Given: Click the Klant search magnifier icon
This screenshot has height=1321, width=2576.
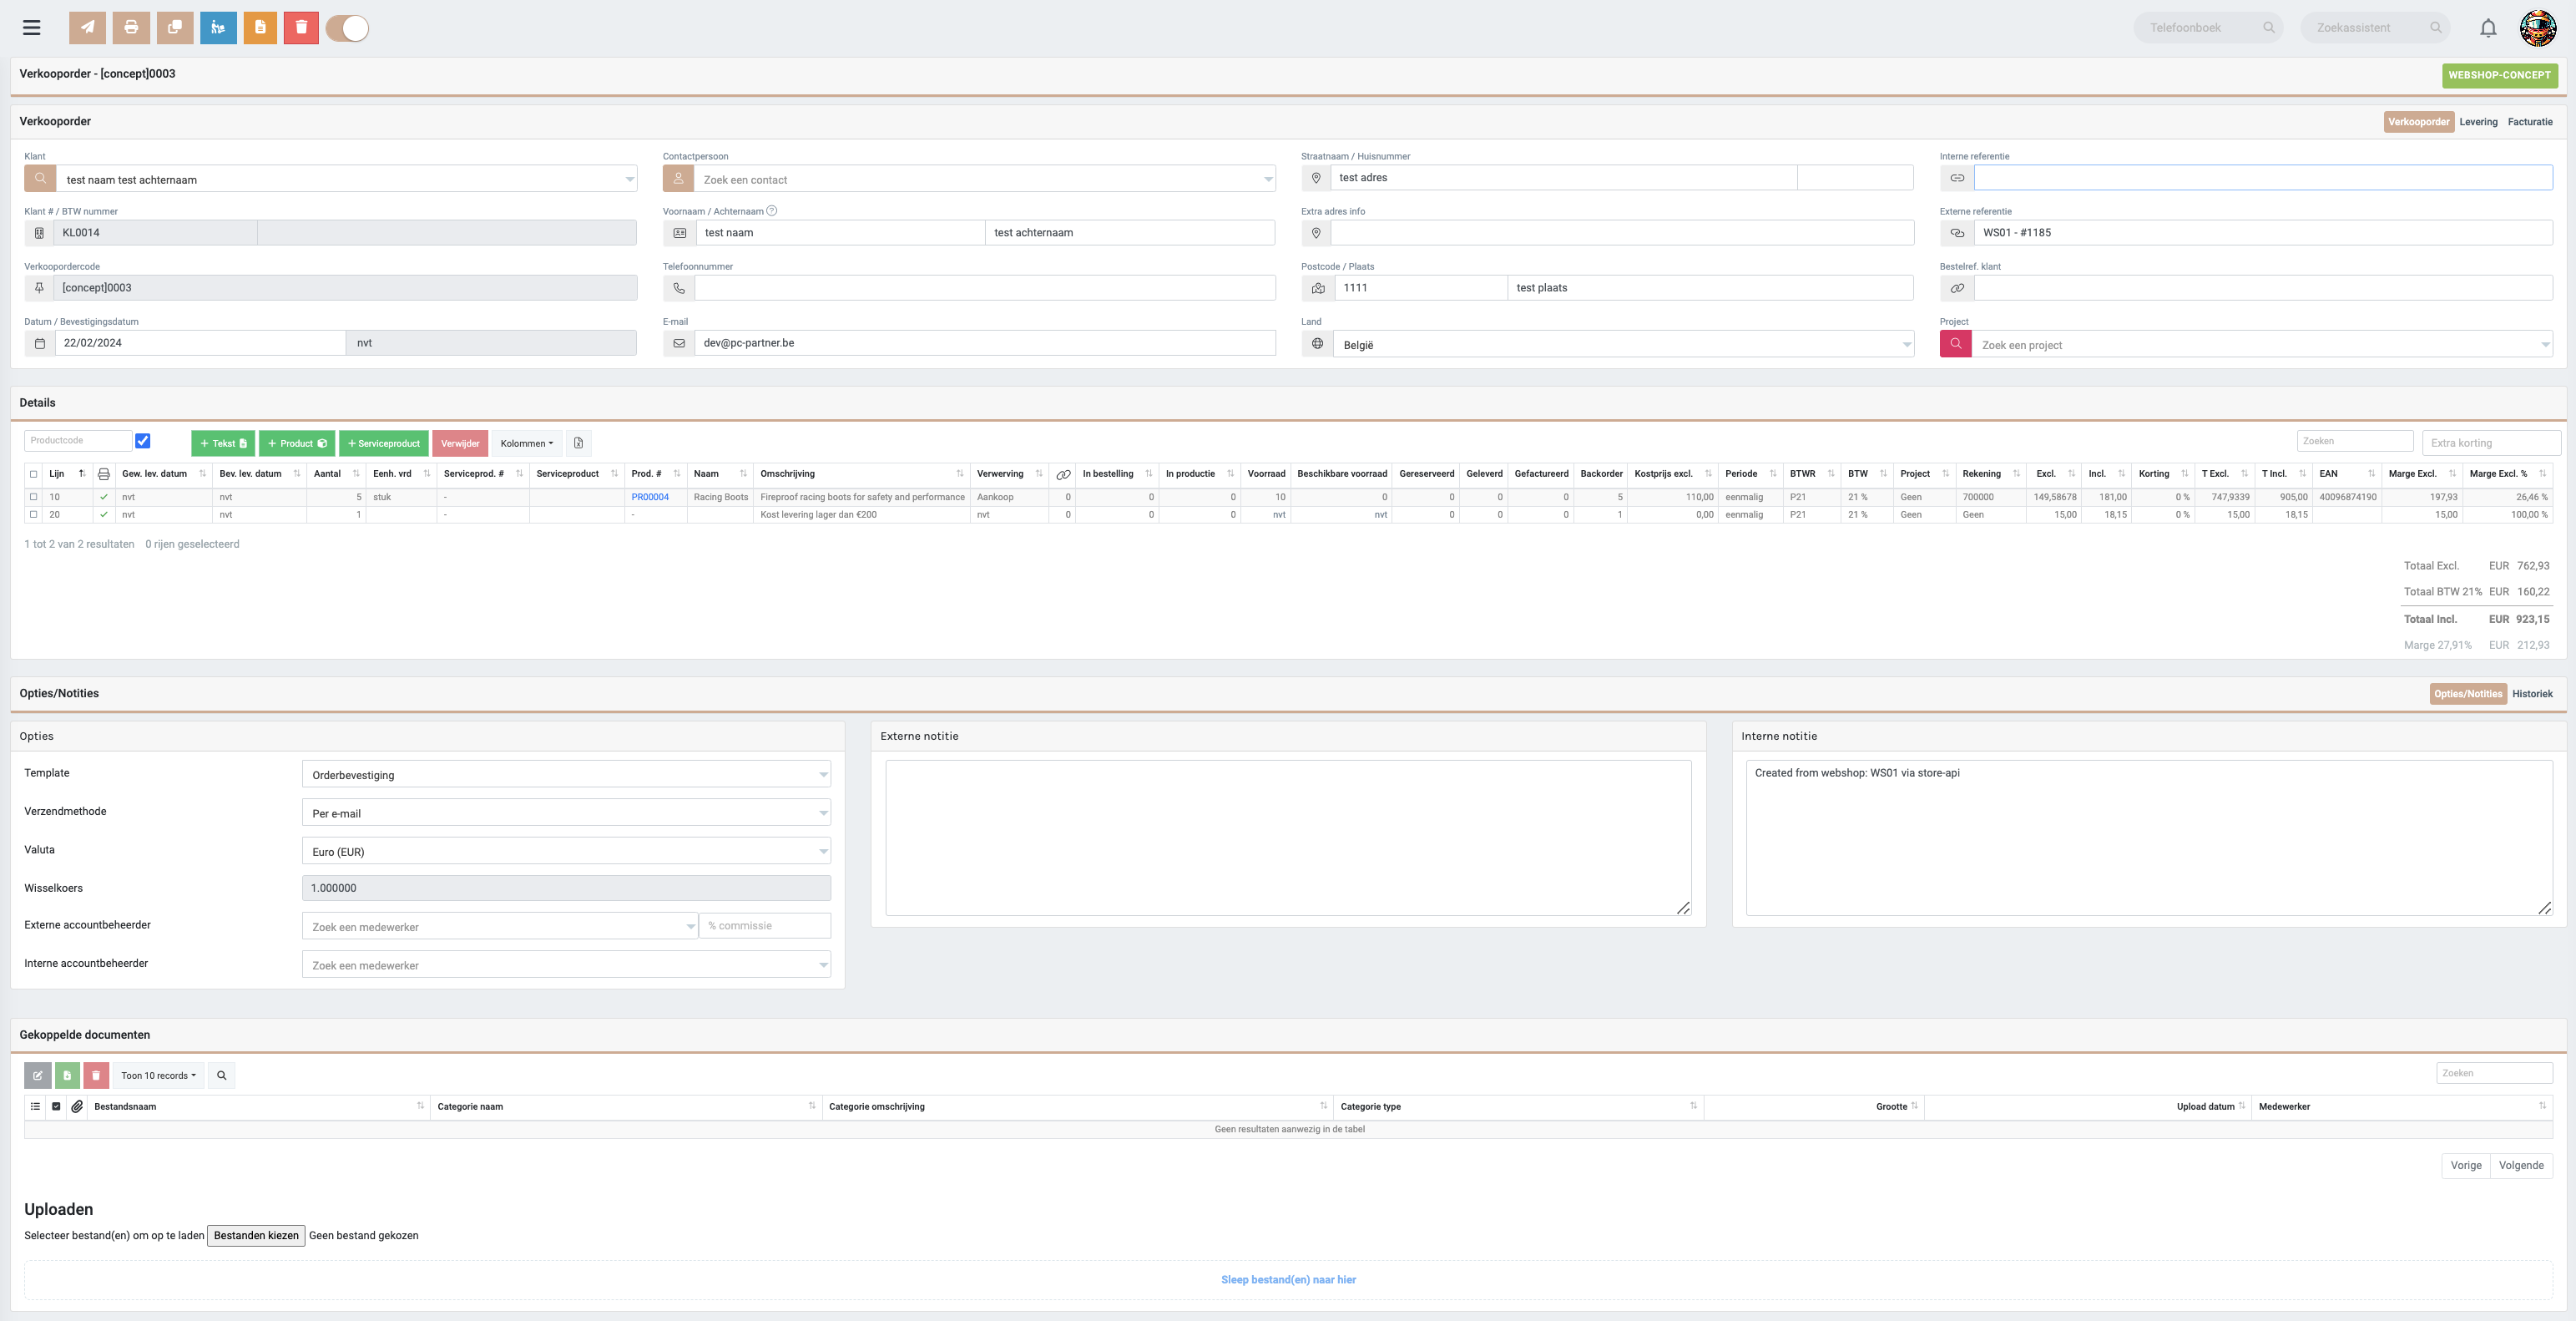Looking at the screenshot, I should click(x=40, y=178).
